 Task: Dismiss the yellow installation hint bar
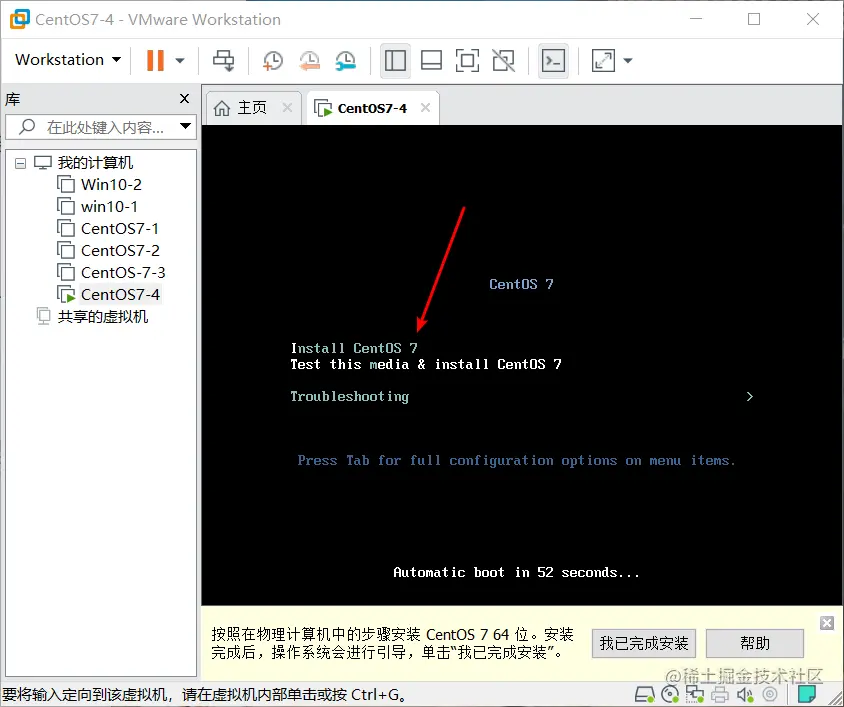point(827,623)
